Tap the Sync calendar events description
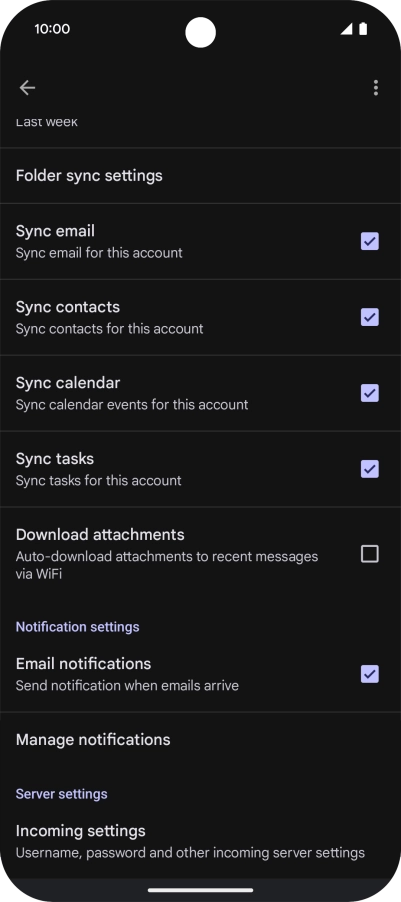This screenshot has height=902, width=401. pos(132,404)
